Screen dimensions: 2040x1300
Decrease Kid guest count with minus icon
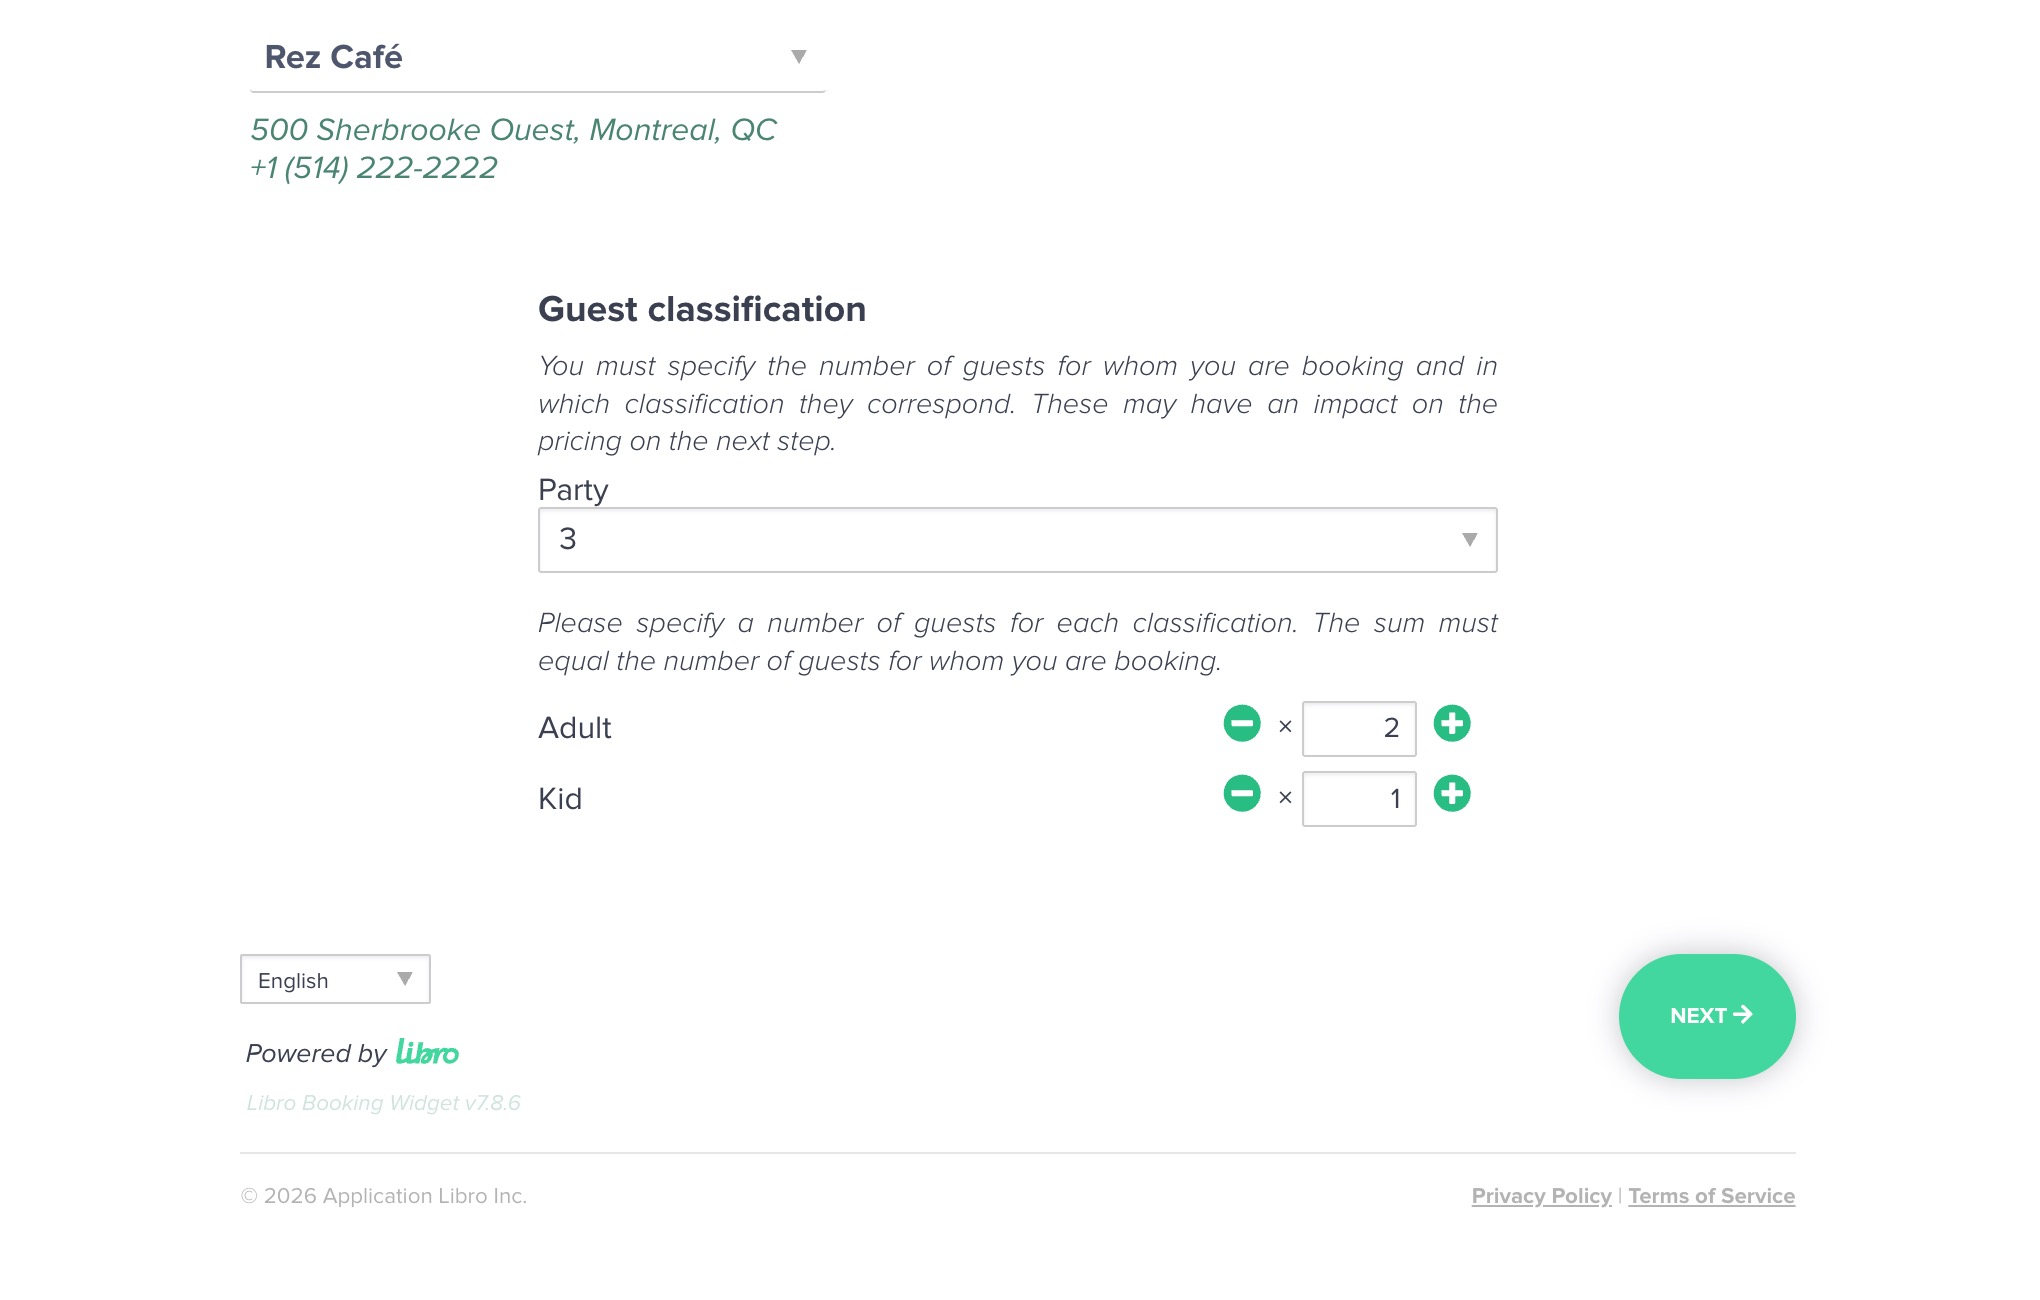pyautogui.click(x=1242, y=794)
